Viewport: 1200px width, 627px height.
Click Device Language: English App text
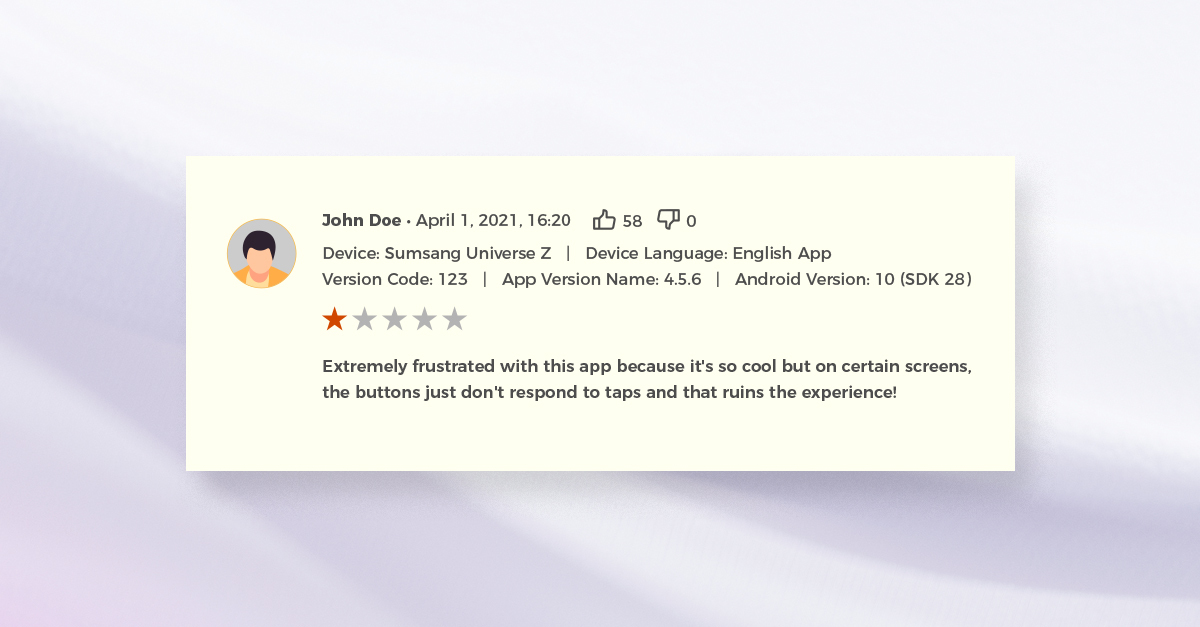pos(708,253)
